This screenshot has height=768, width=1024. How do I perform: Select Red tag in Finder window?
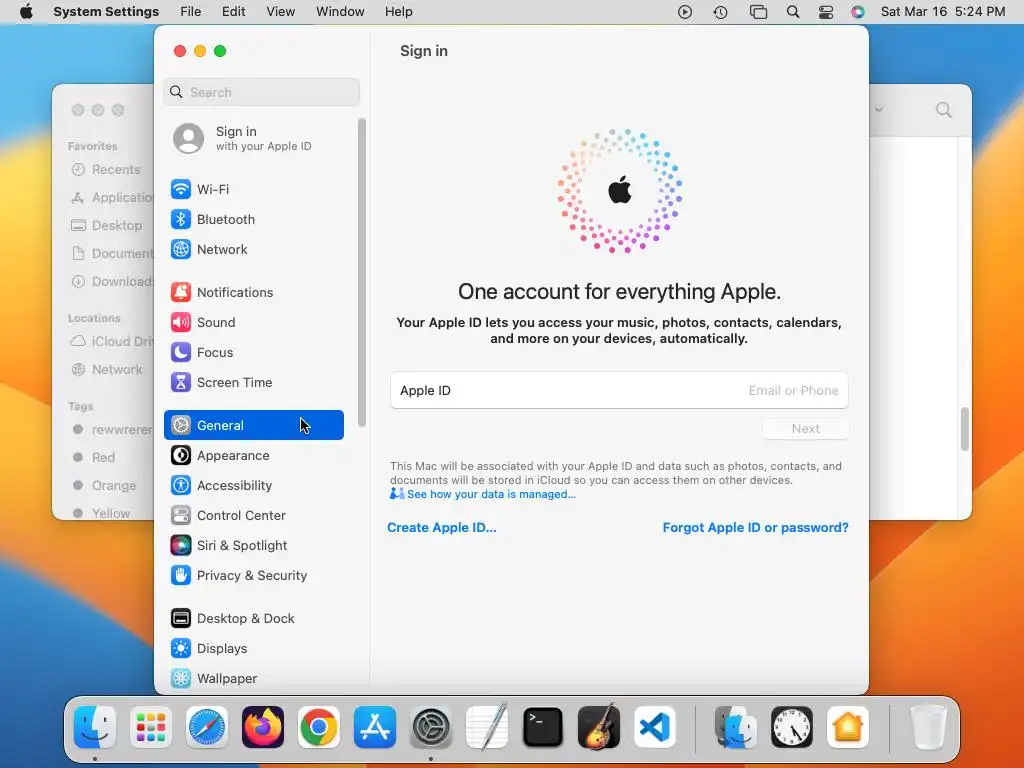[93, 458]
